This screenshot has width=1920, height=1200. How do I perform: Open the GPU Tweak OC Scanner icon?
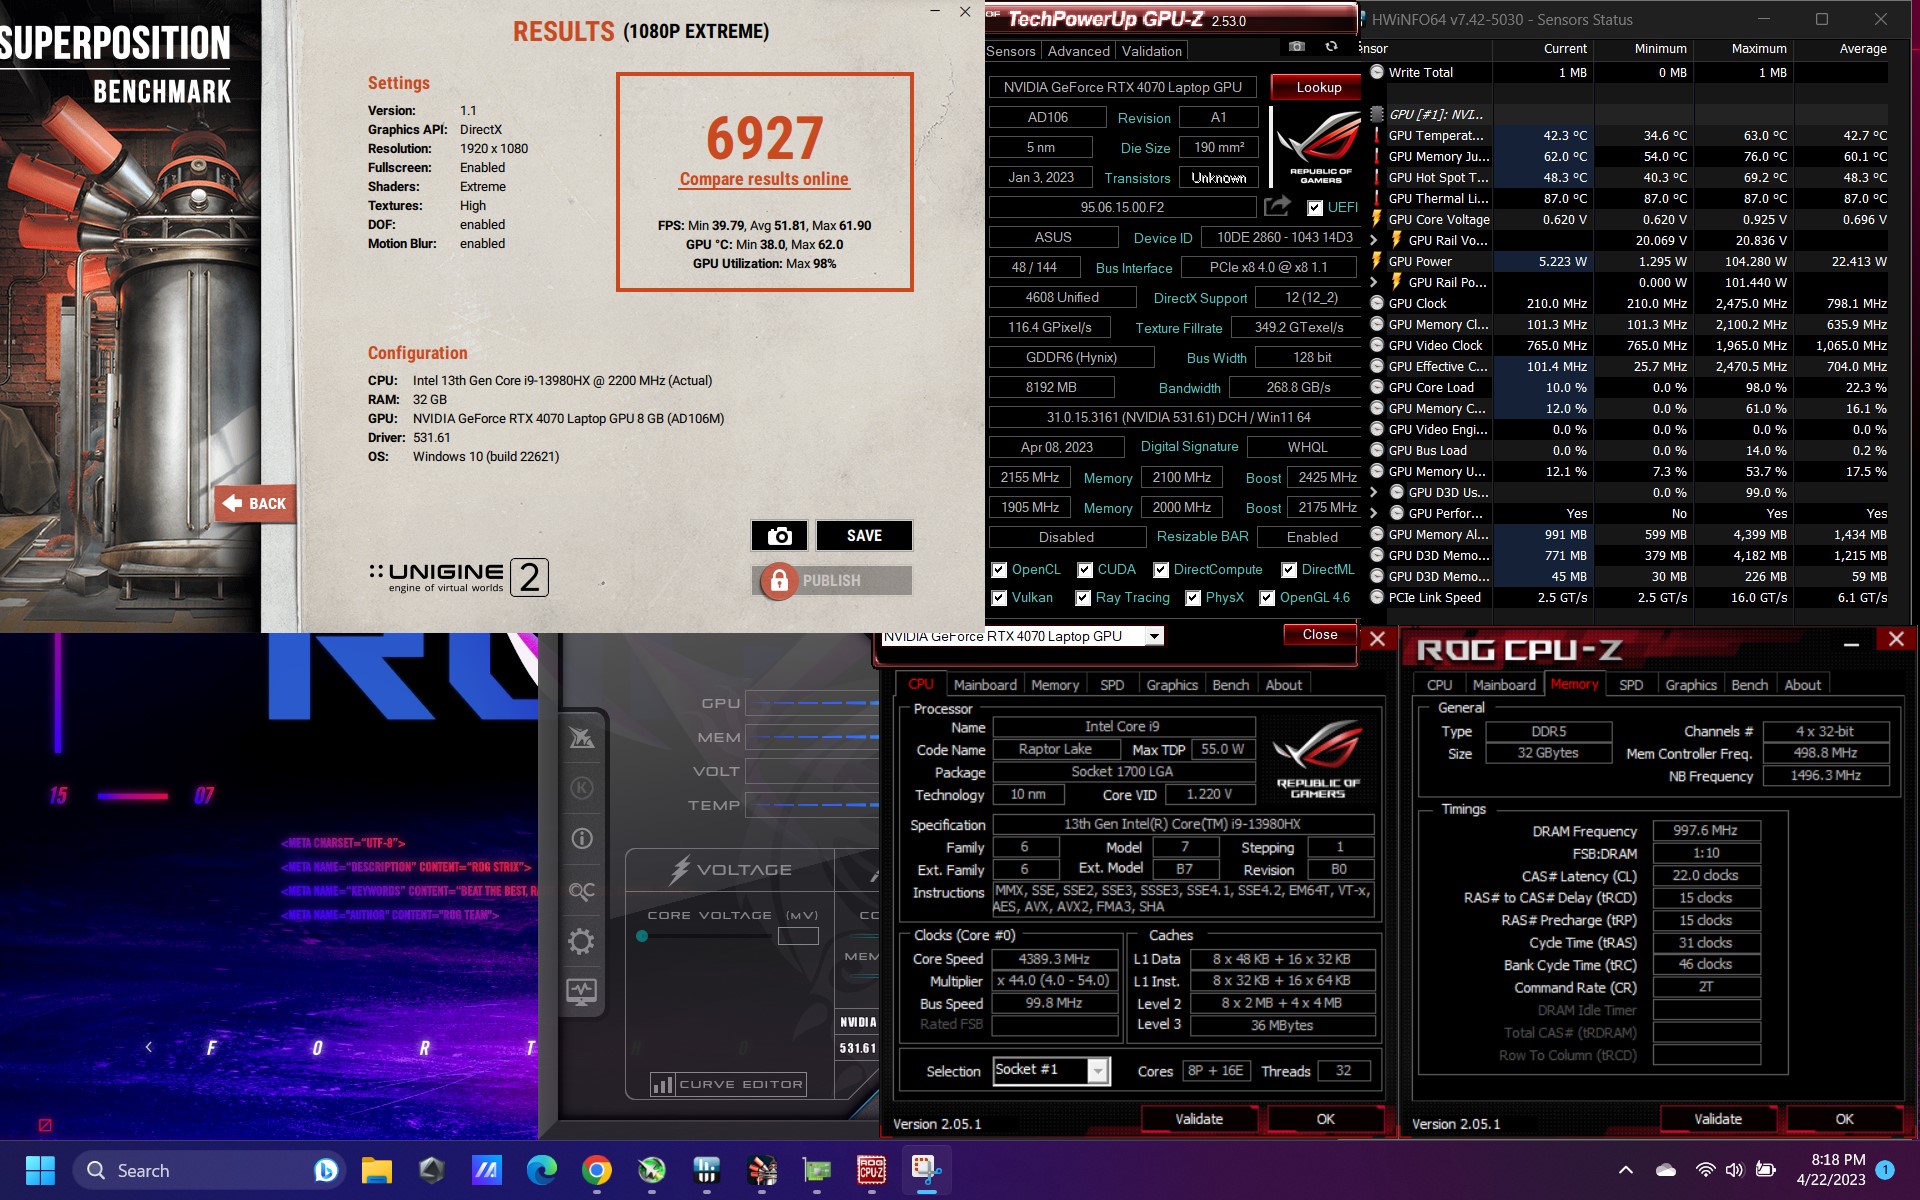coord(582,890)
